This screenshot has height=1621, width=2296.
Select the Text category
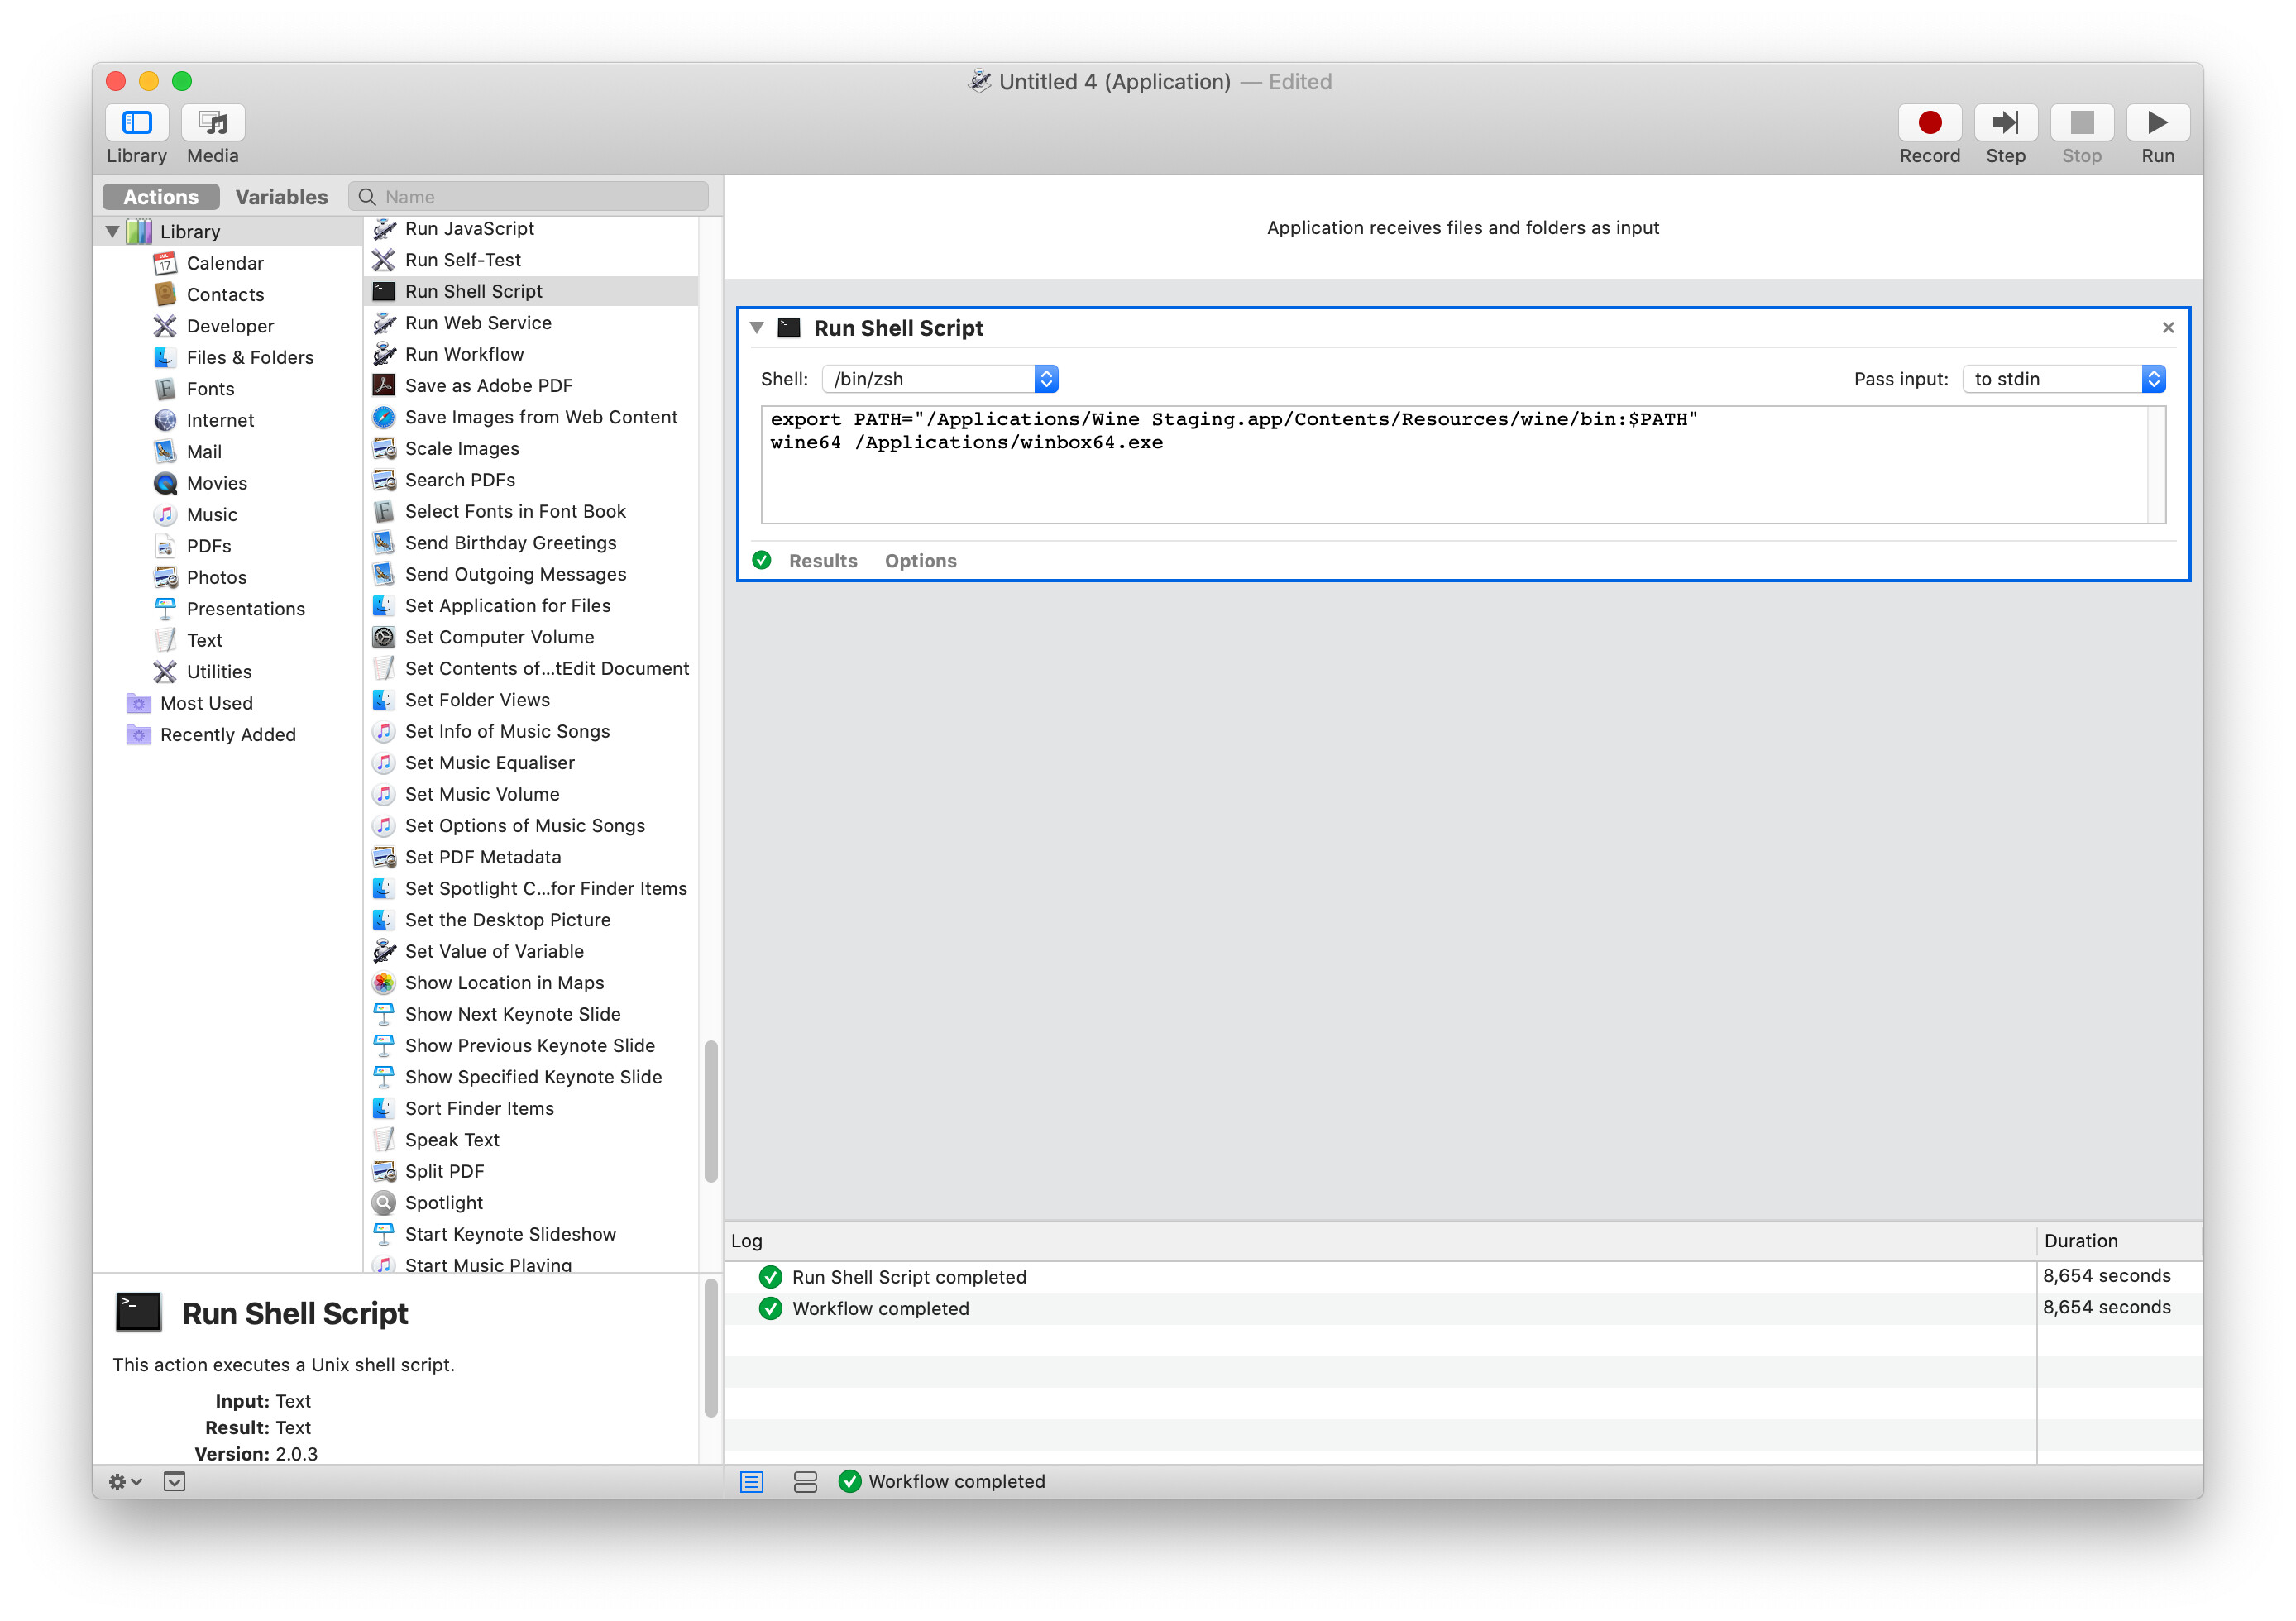[x=204, y=640]
